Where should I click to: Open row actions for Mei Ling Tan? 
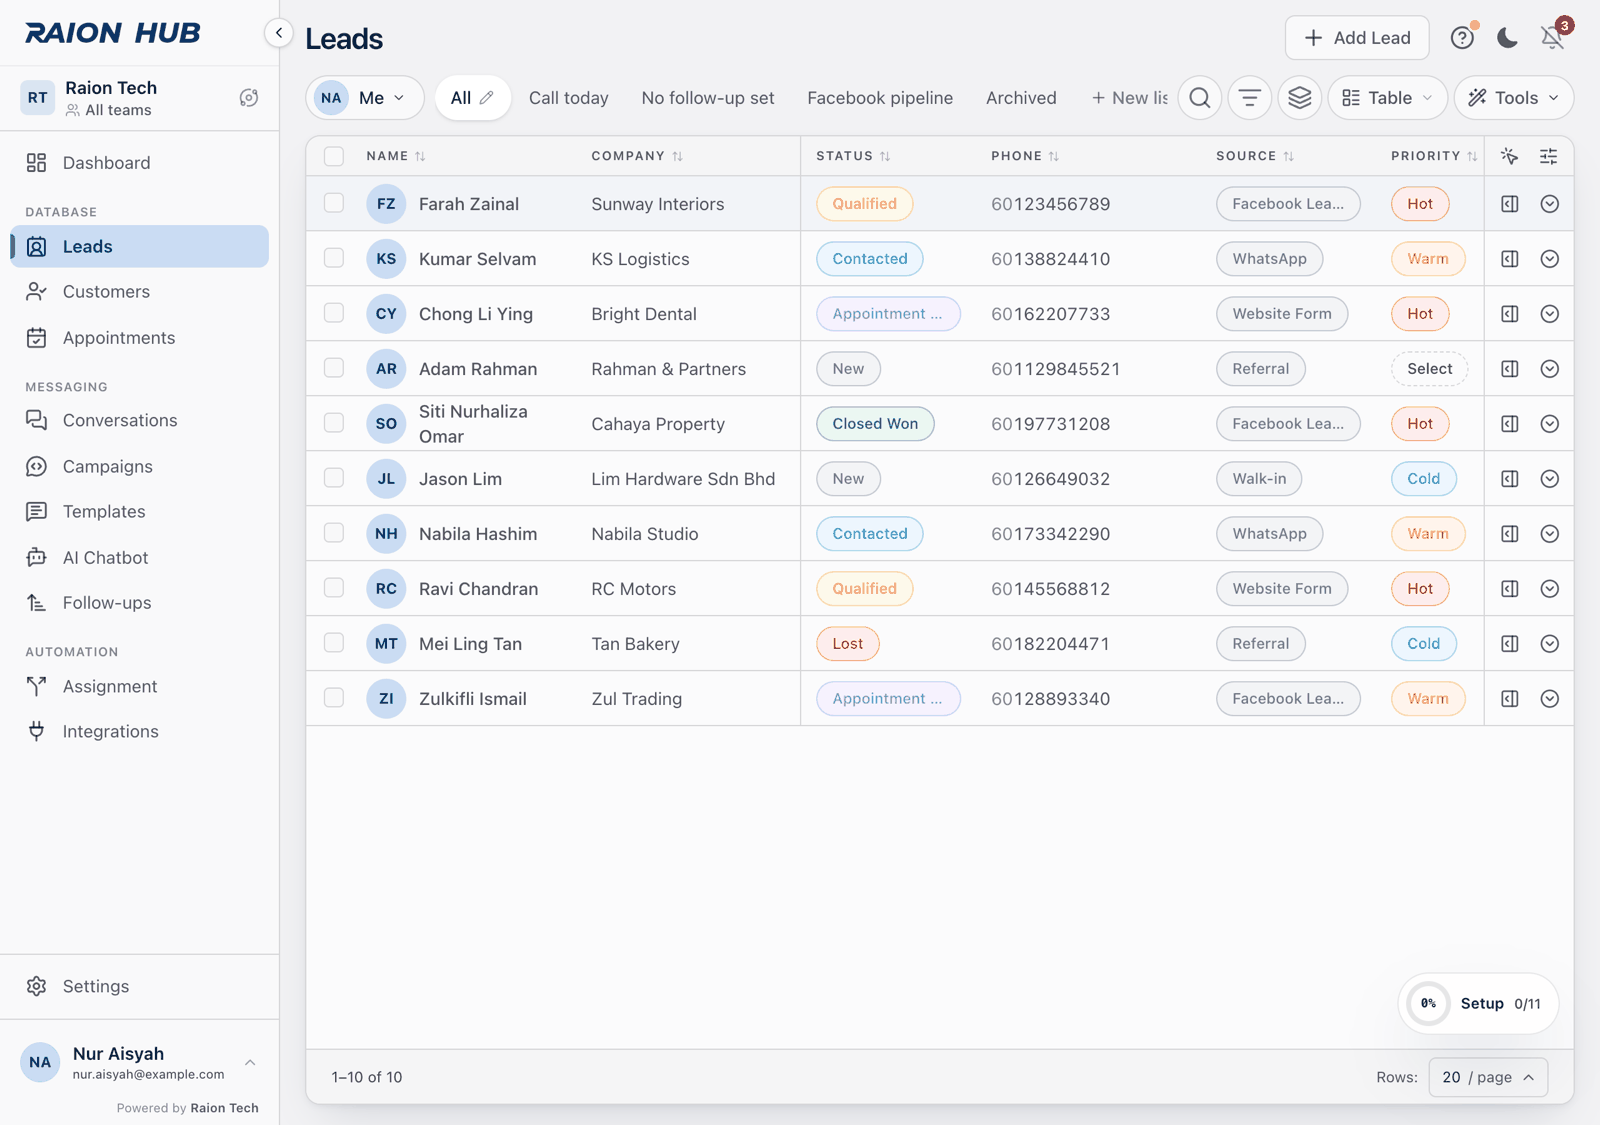pos(1550,644)
